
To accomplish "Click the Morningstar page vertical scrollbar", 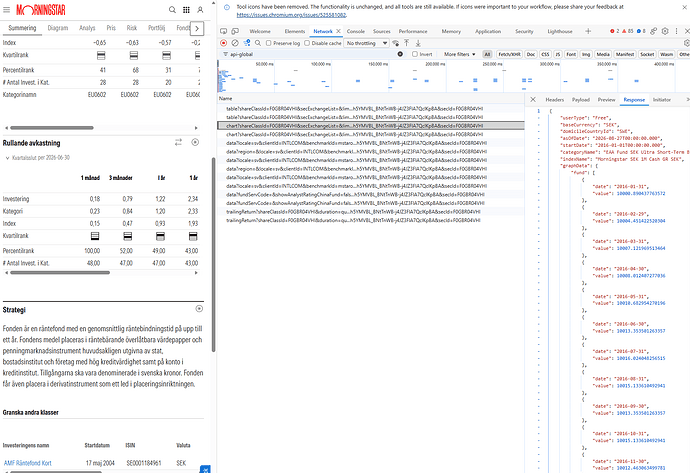I will point(213,254).
